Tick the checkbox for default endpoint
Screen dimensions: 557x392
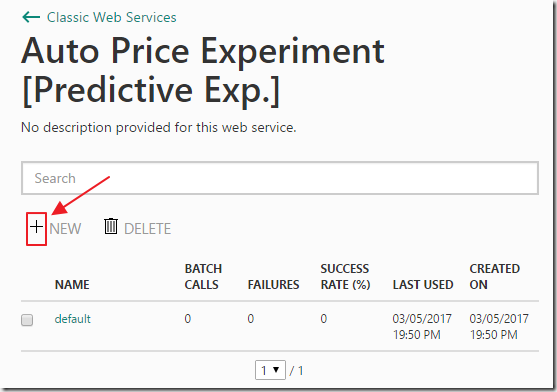(x=27, y=320)
